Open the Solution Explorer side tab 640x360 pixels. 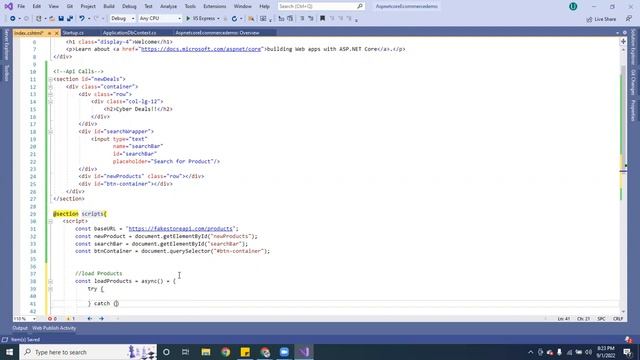tap(633, 47)
